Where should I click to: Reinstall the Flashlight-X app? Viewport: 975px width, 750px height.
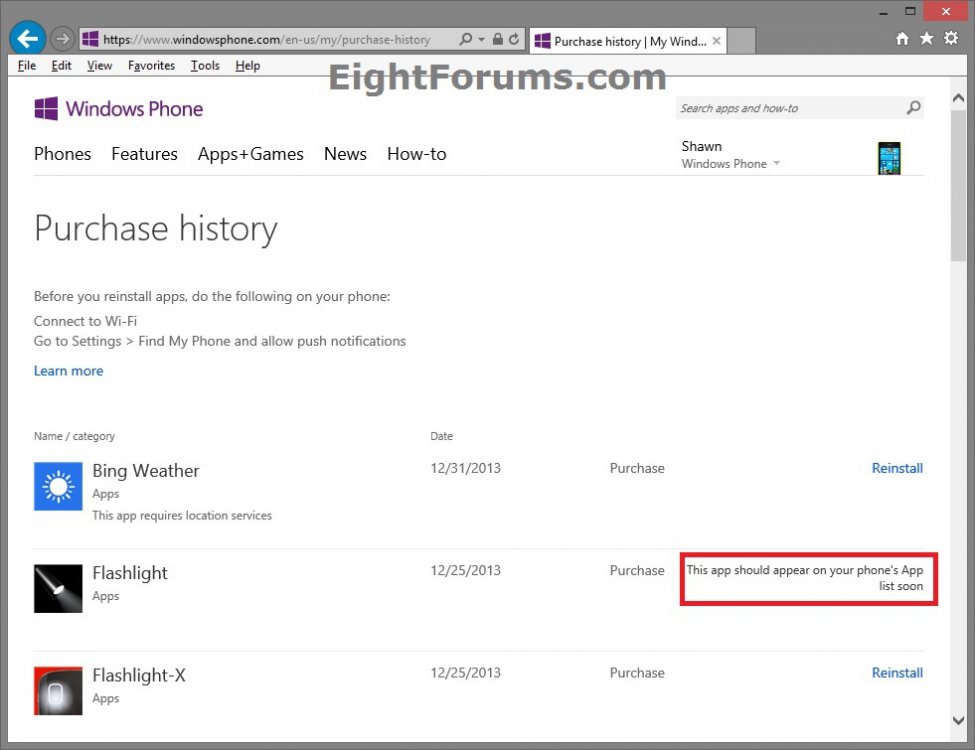click(897, 673)
